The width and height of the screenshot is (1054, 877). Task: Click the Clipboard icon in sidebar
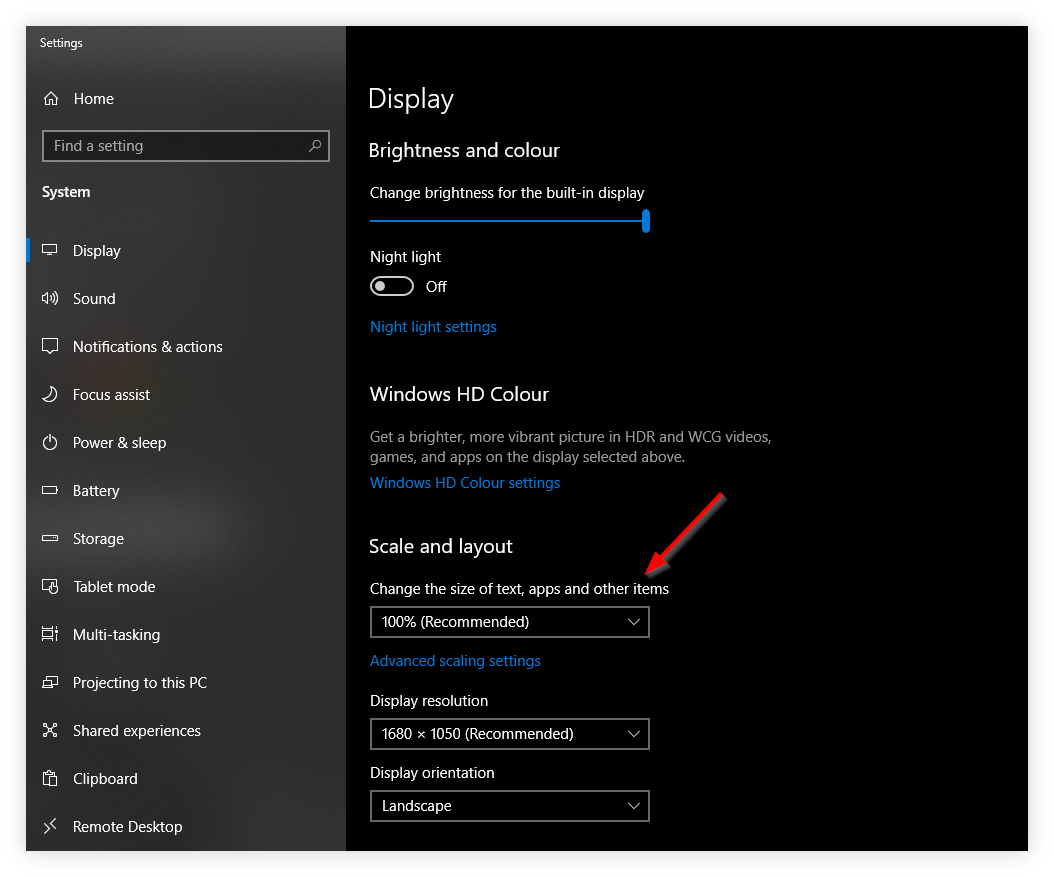(x=50, y=778)
